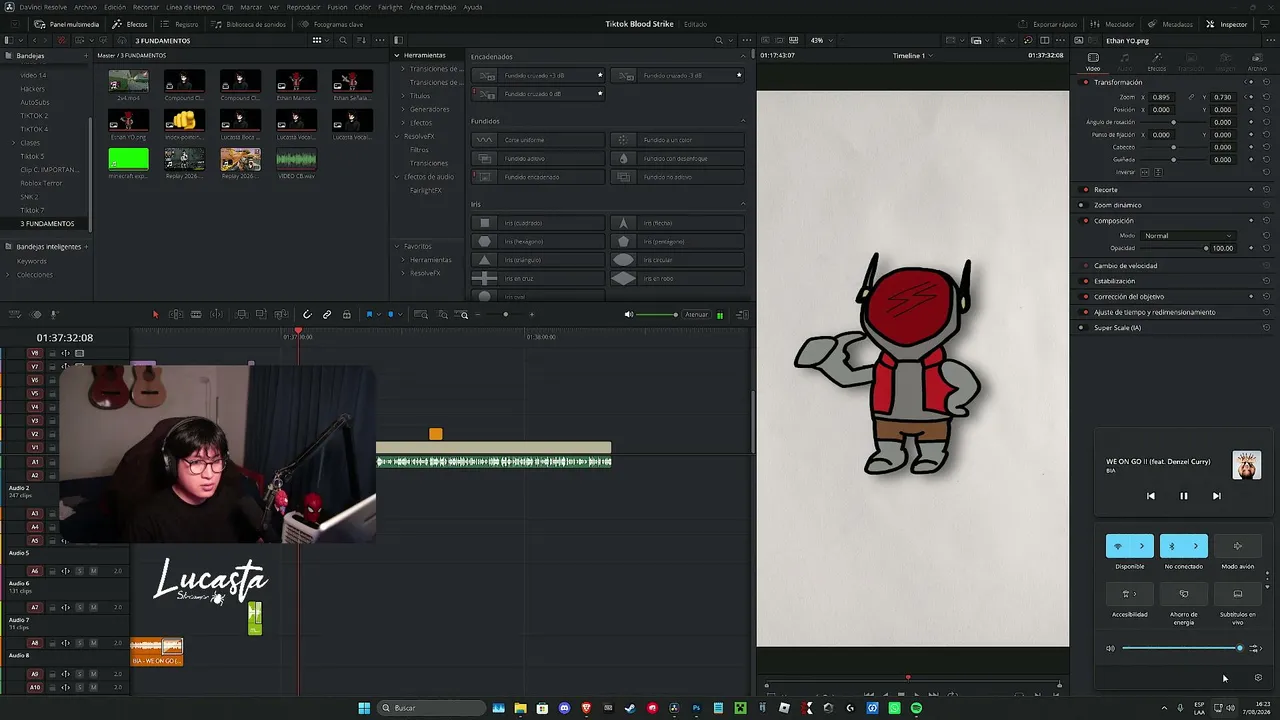This screenshot has width=1280, height=720.
Task: Reset the Transformación section
Action: coord(1267,82)
